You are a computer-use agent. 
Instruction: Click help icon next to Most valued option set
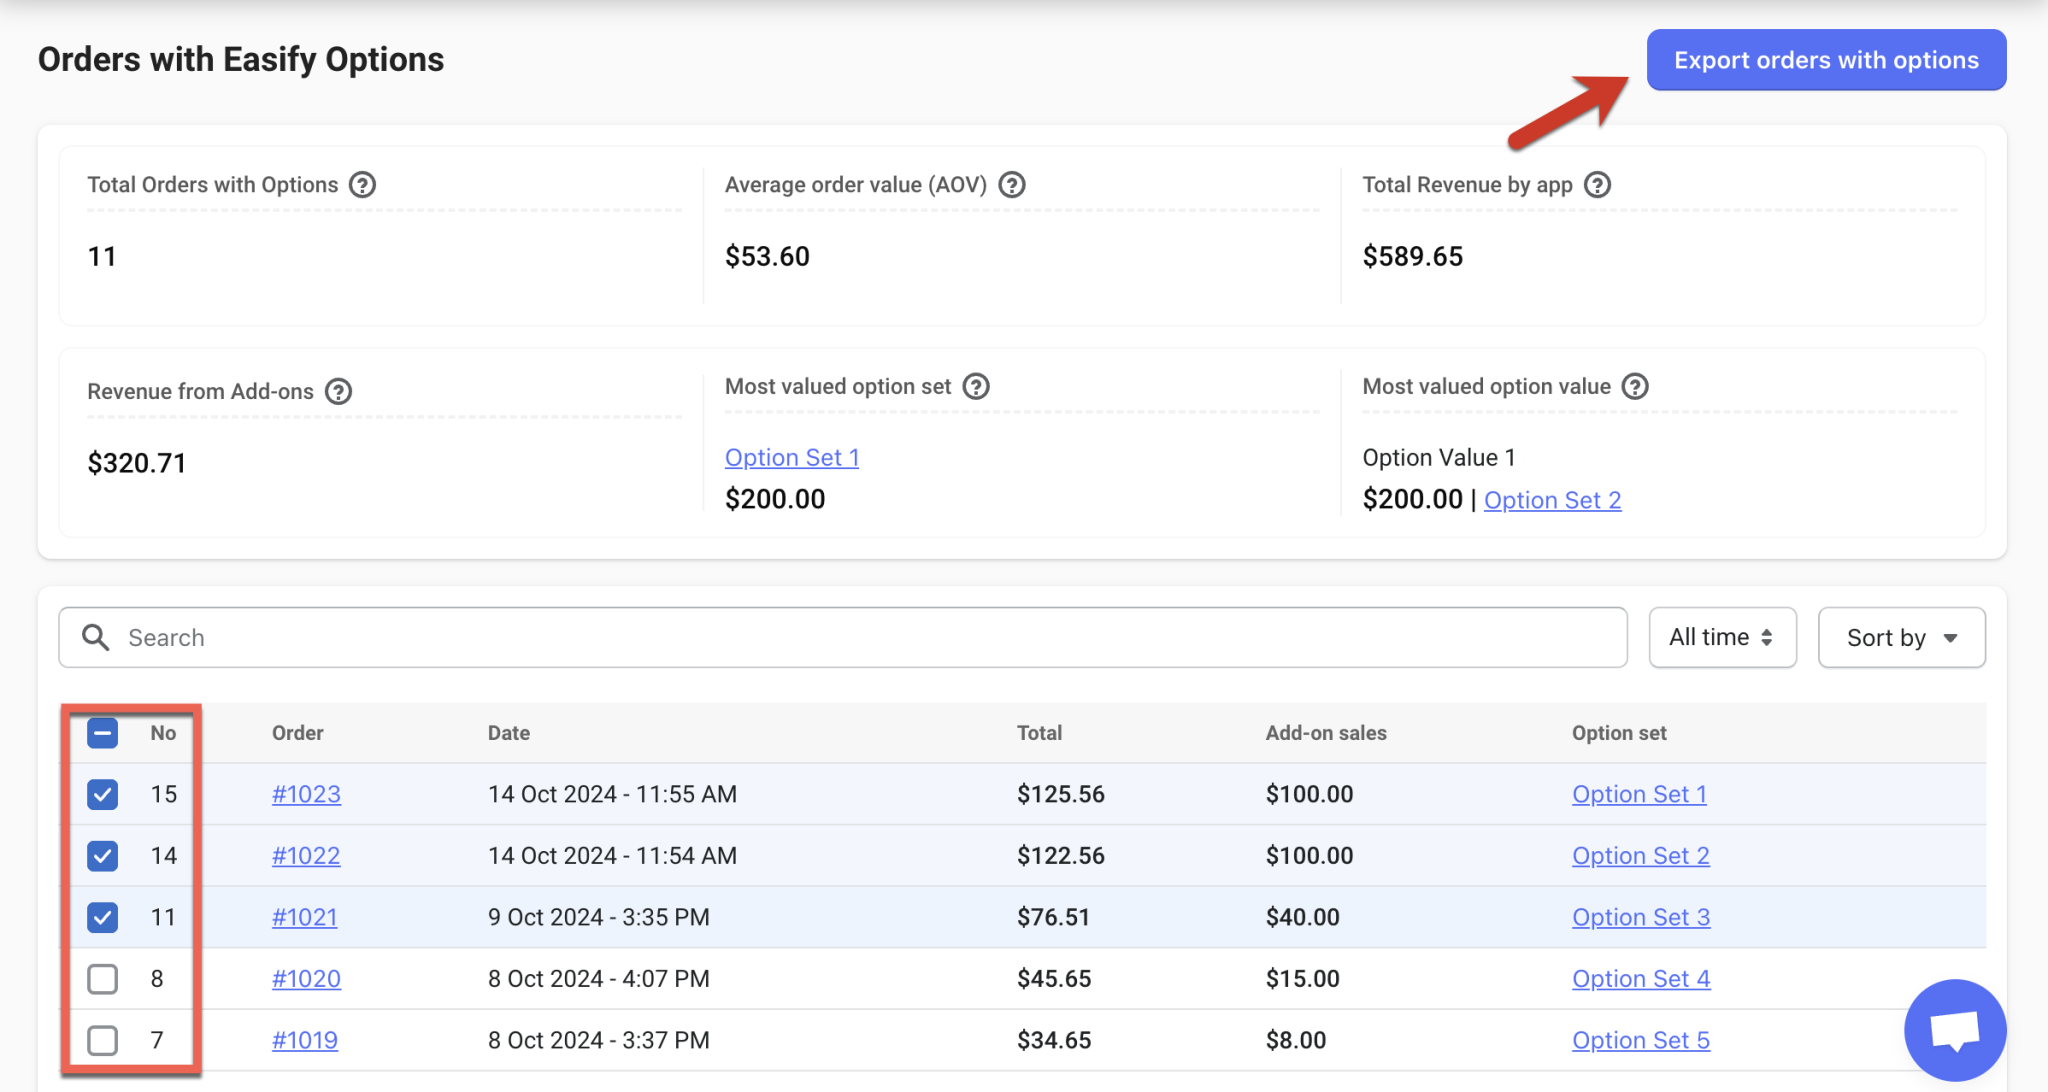tap(977, 386)
